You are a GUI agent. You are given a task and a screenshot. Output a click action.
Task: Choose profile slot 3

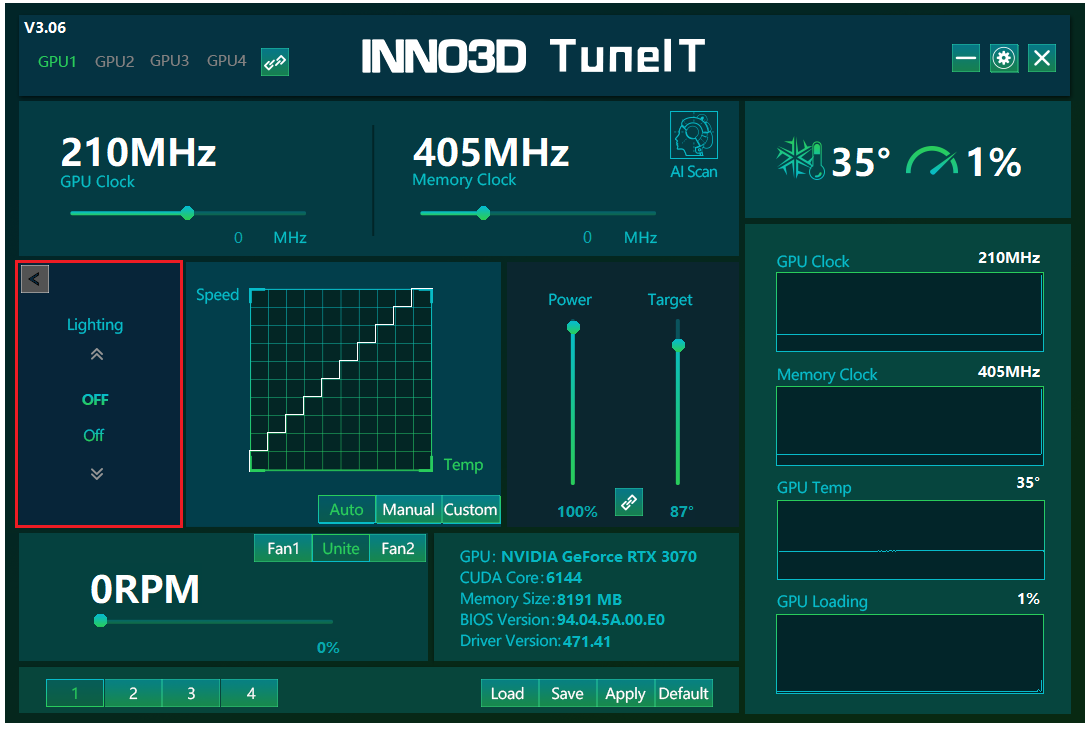191,693
